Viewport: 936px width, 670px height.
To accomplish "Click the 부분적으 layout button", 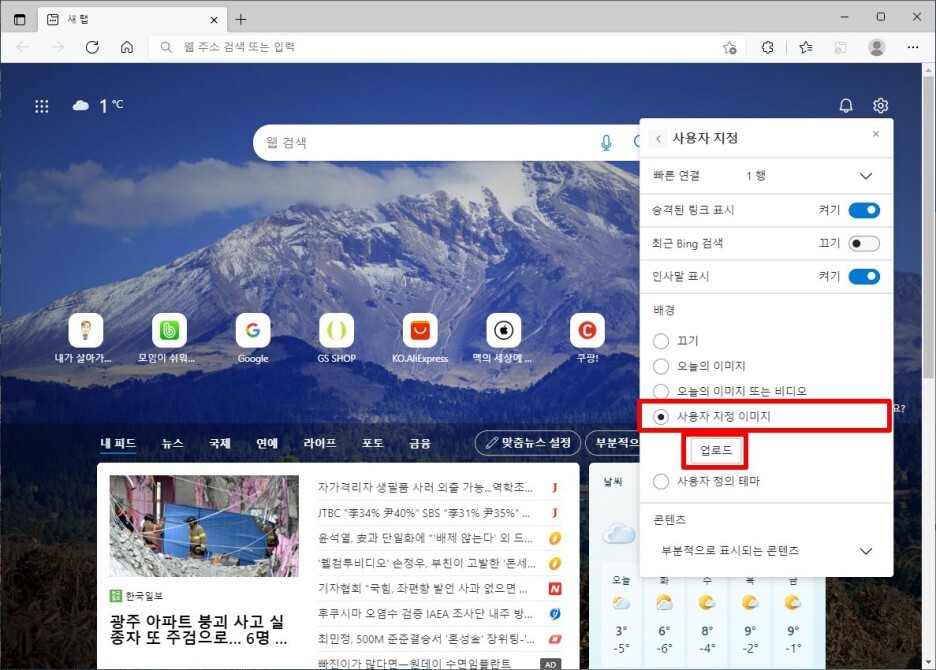I will 612,443.
